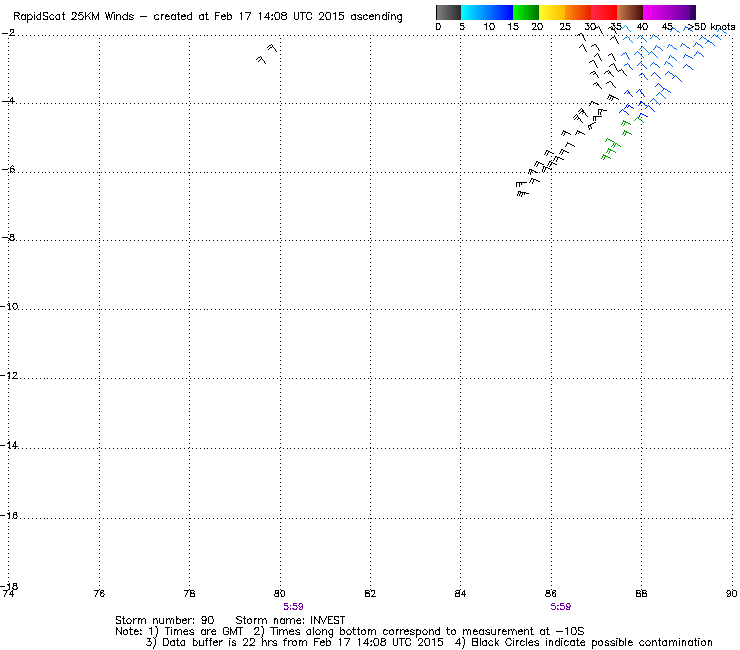Click the latitude label '-14'

click(9, 445)
